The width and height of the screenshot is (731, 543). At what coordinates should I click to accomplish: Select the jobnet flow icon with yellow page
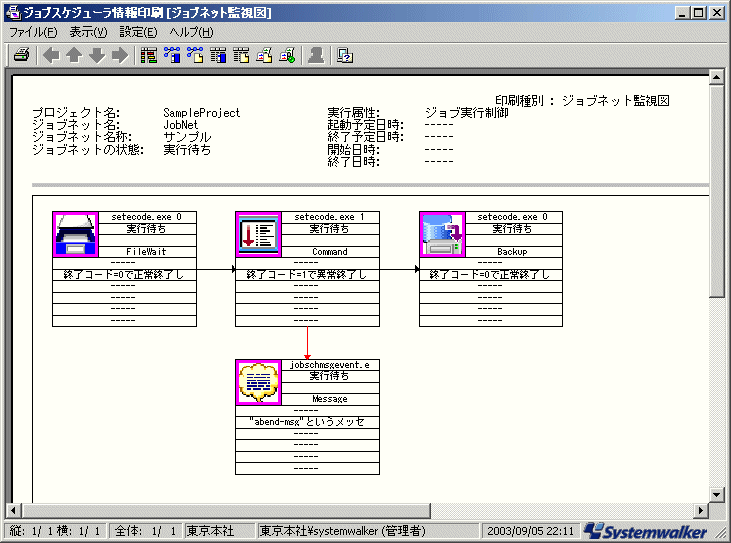195,55
